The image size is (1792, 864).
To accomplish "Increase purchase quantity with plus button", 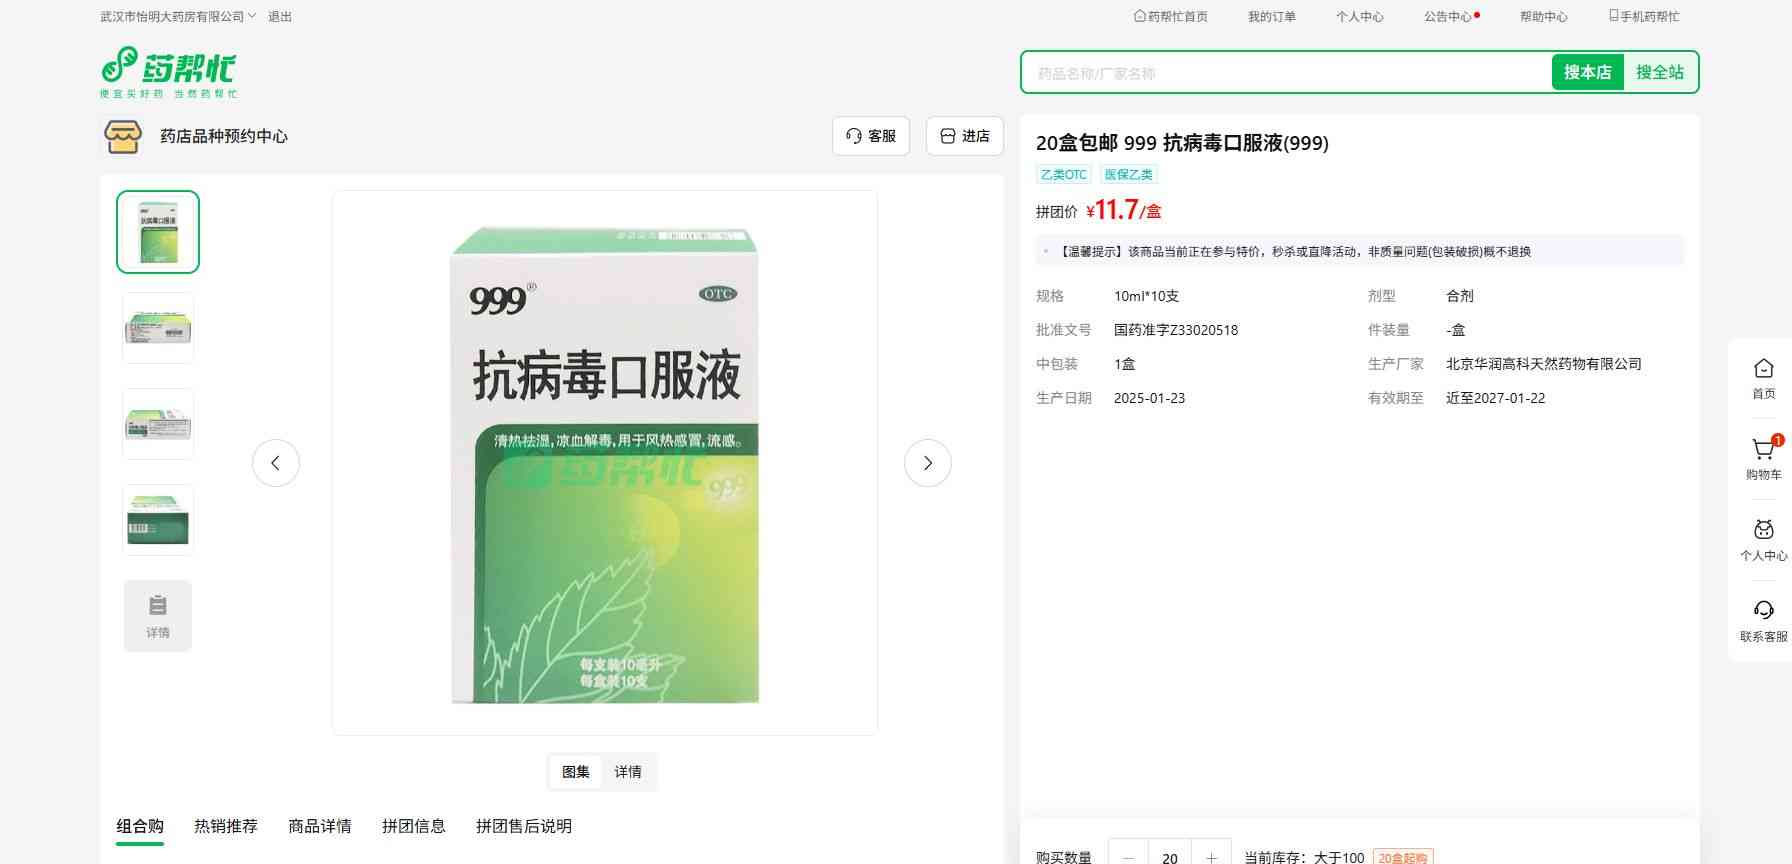I will coord(1211,857).
